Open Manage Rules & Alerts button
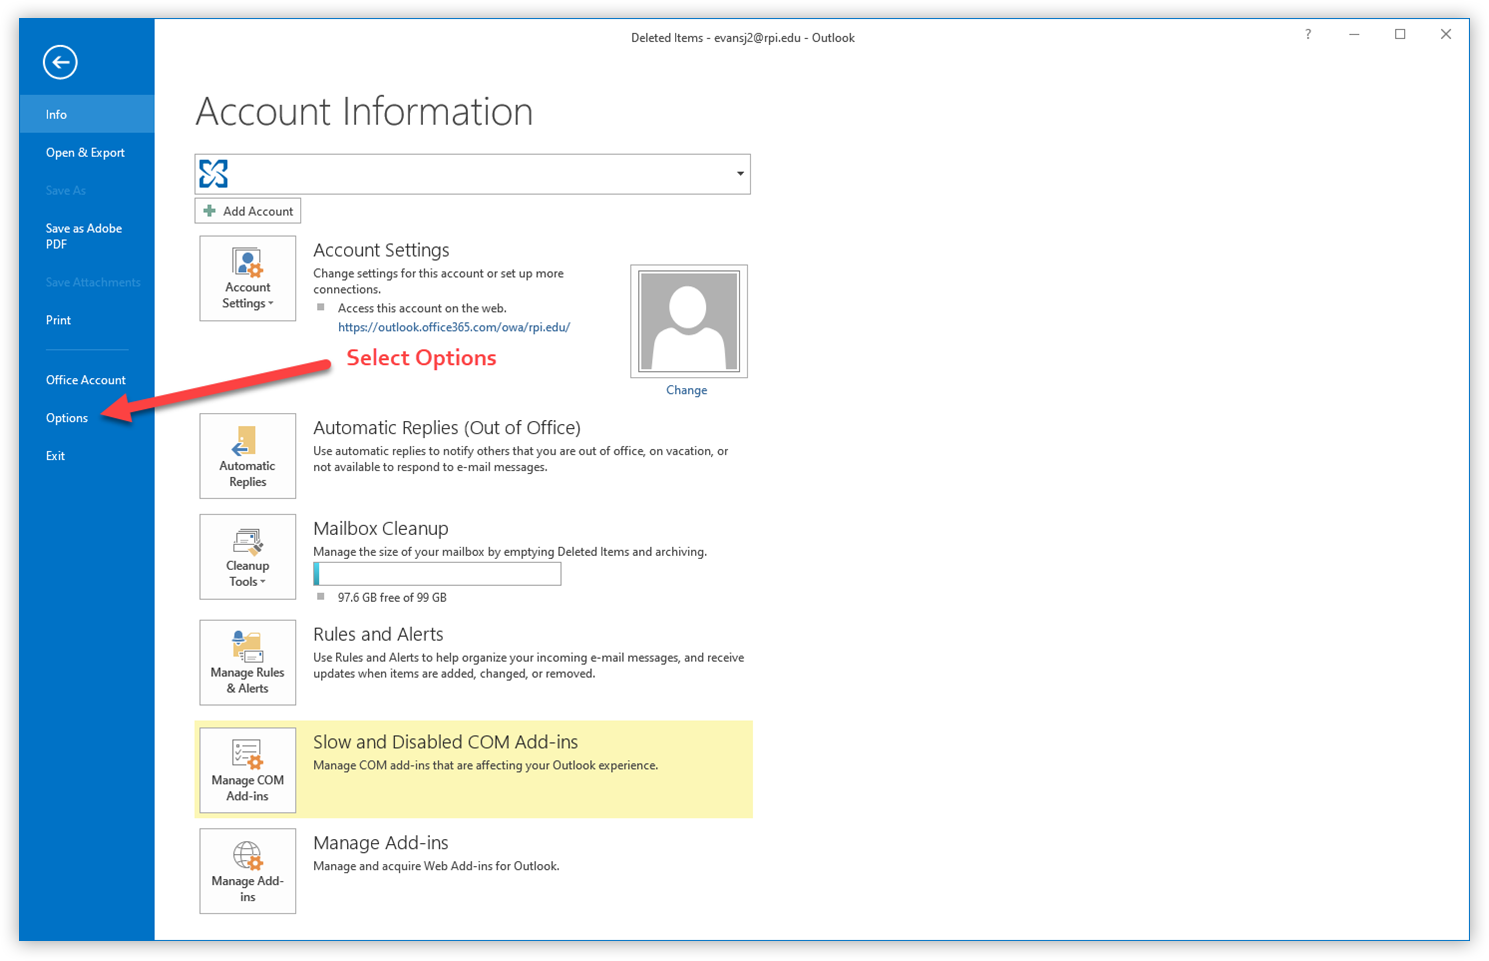Screen dimensions: 1489x961 [x=247, y=662]
